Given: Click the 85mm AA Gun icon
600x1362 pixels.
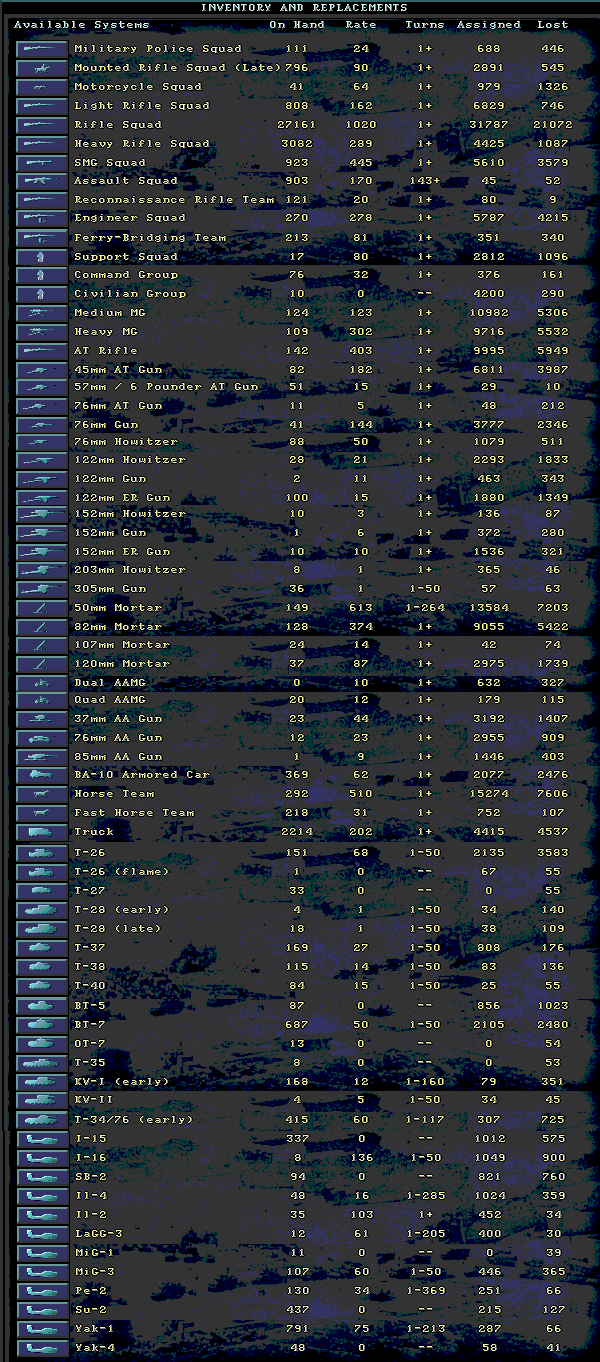Looking at the screenshot, I should click(x=41, y=756).
